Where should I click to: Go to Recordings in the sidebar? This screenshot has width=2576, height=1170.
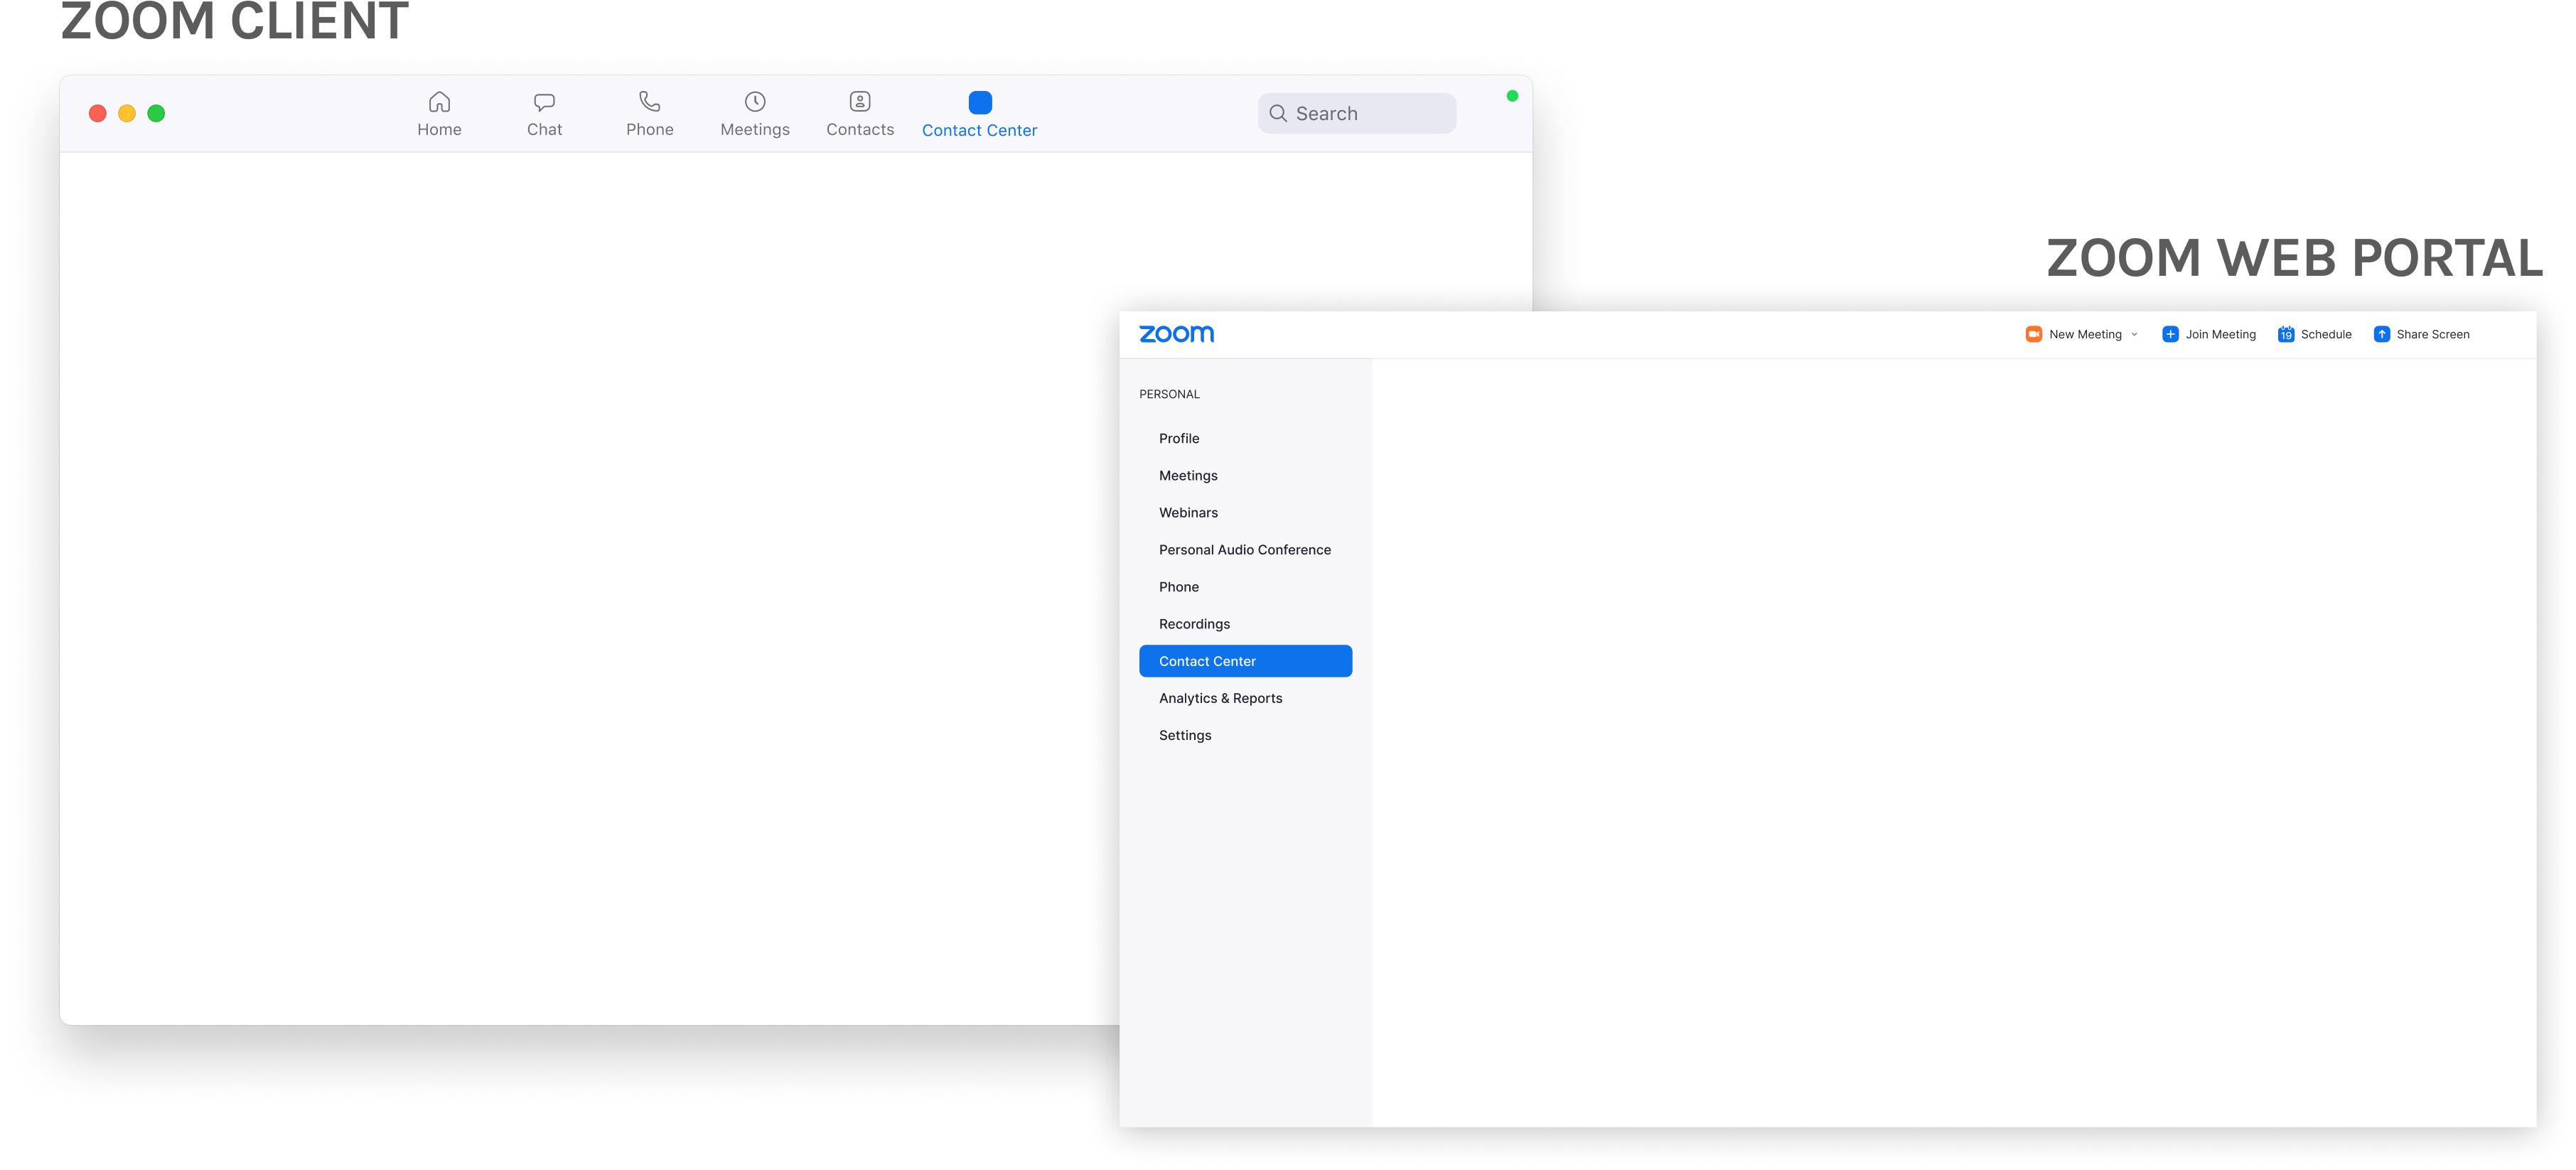[x=1194, y=623]
